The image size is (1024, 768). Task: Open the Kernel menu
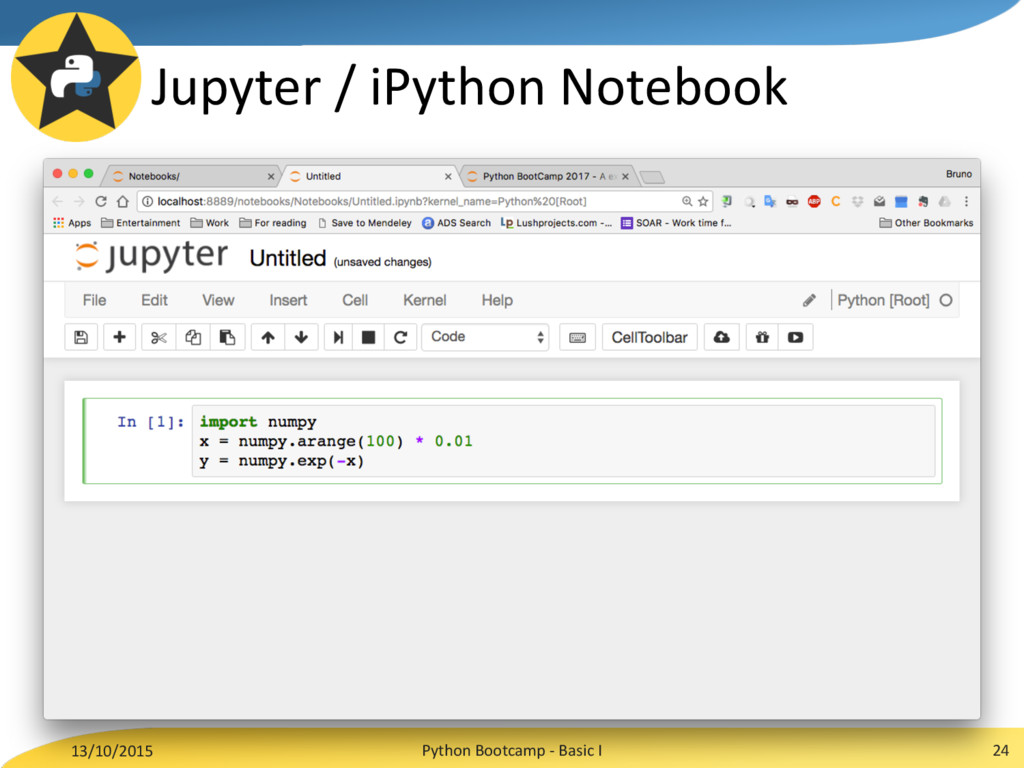[x=424, y=300]
